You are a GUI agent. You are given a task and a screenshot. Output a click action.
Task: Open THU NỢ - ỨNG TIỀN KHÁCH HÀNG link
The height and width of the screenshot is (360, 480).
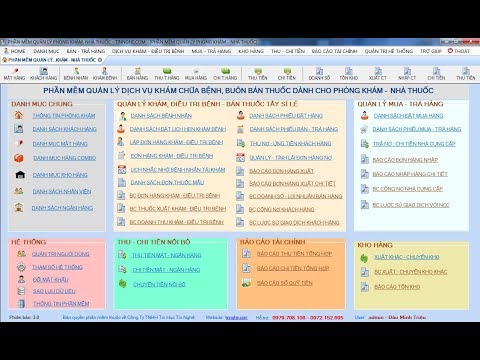(x=290, y=143)
